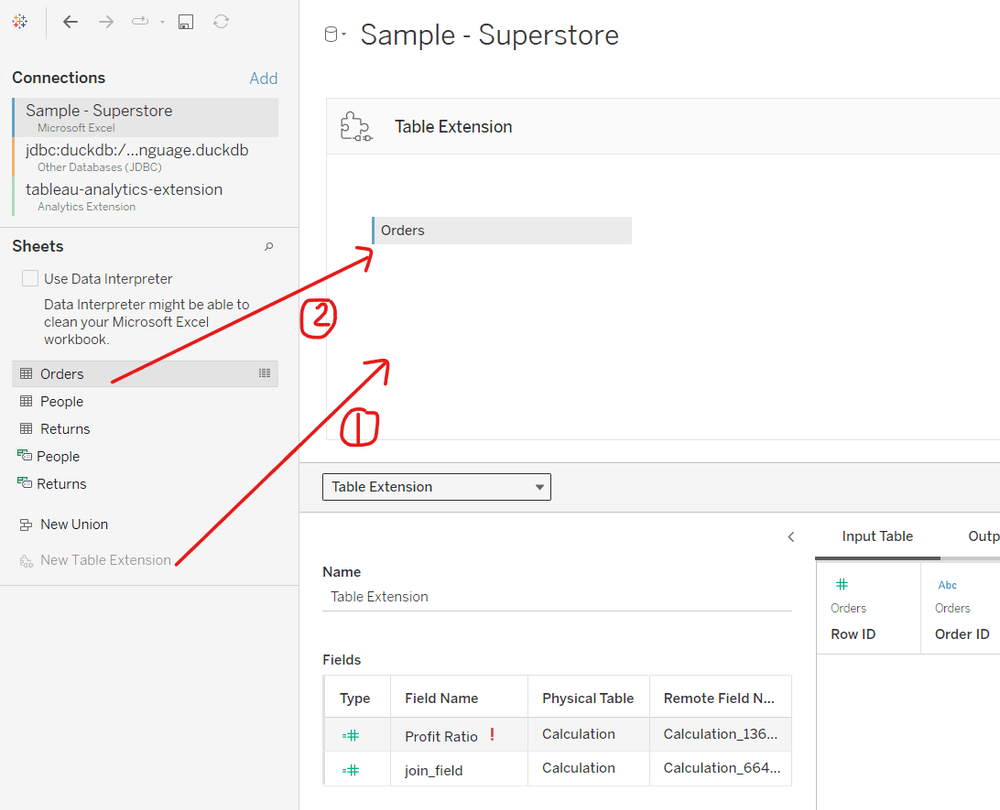Click the refresh data source icon
Screen dimensions: 1000x810
(x=221, y=22)
